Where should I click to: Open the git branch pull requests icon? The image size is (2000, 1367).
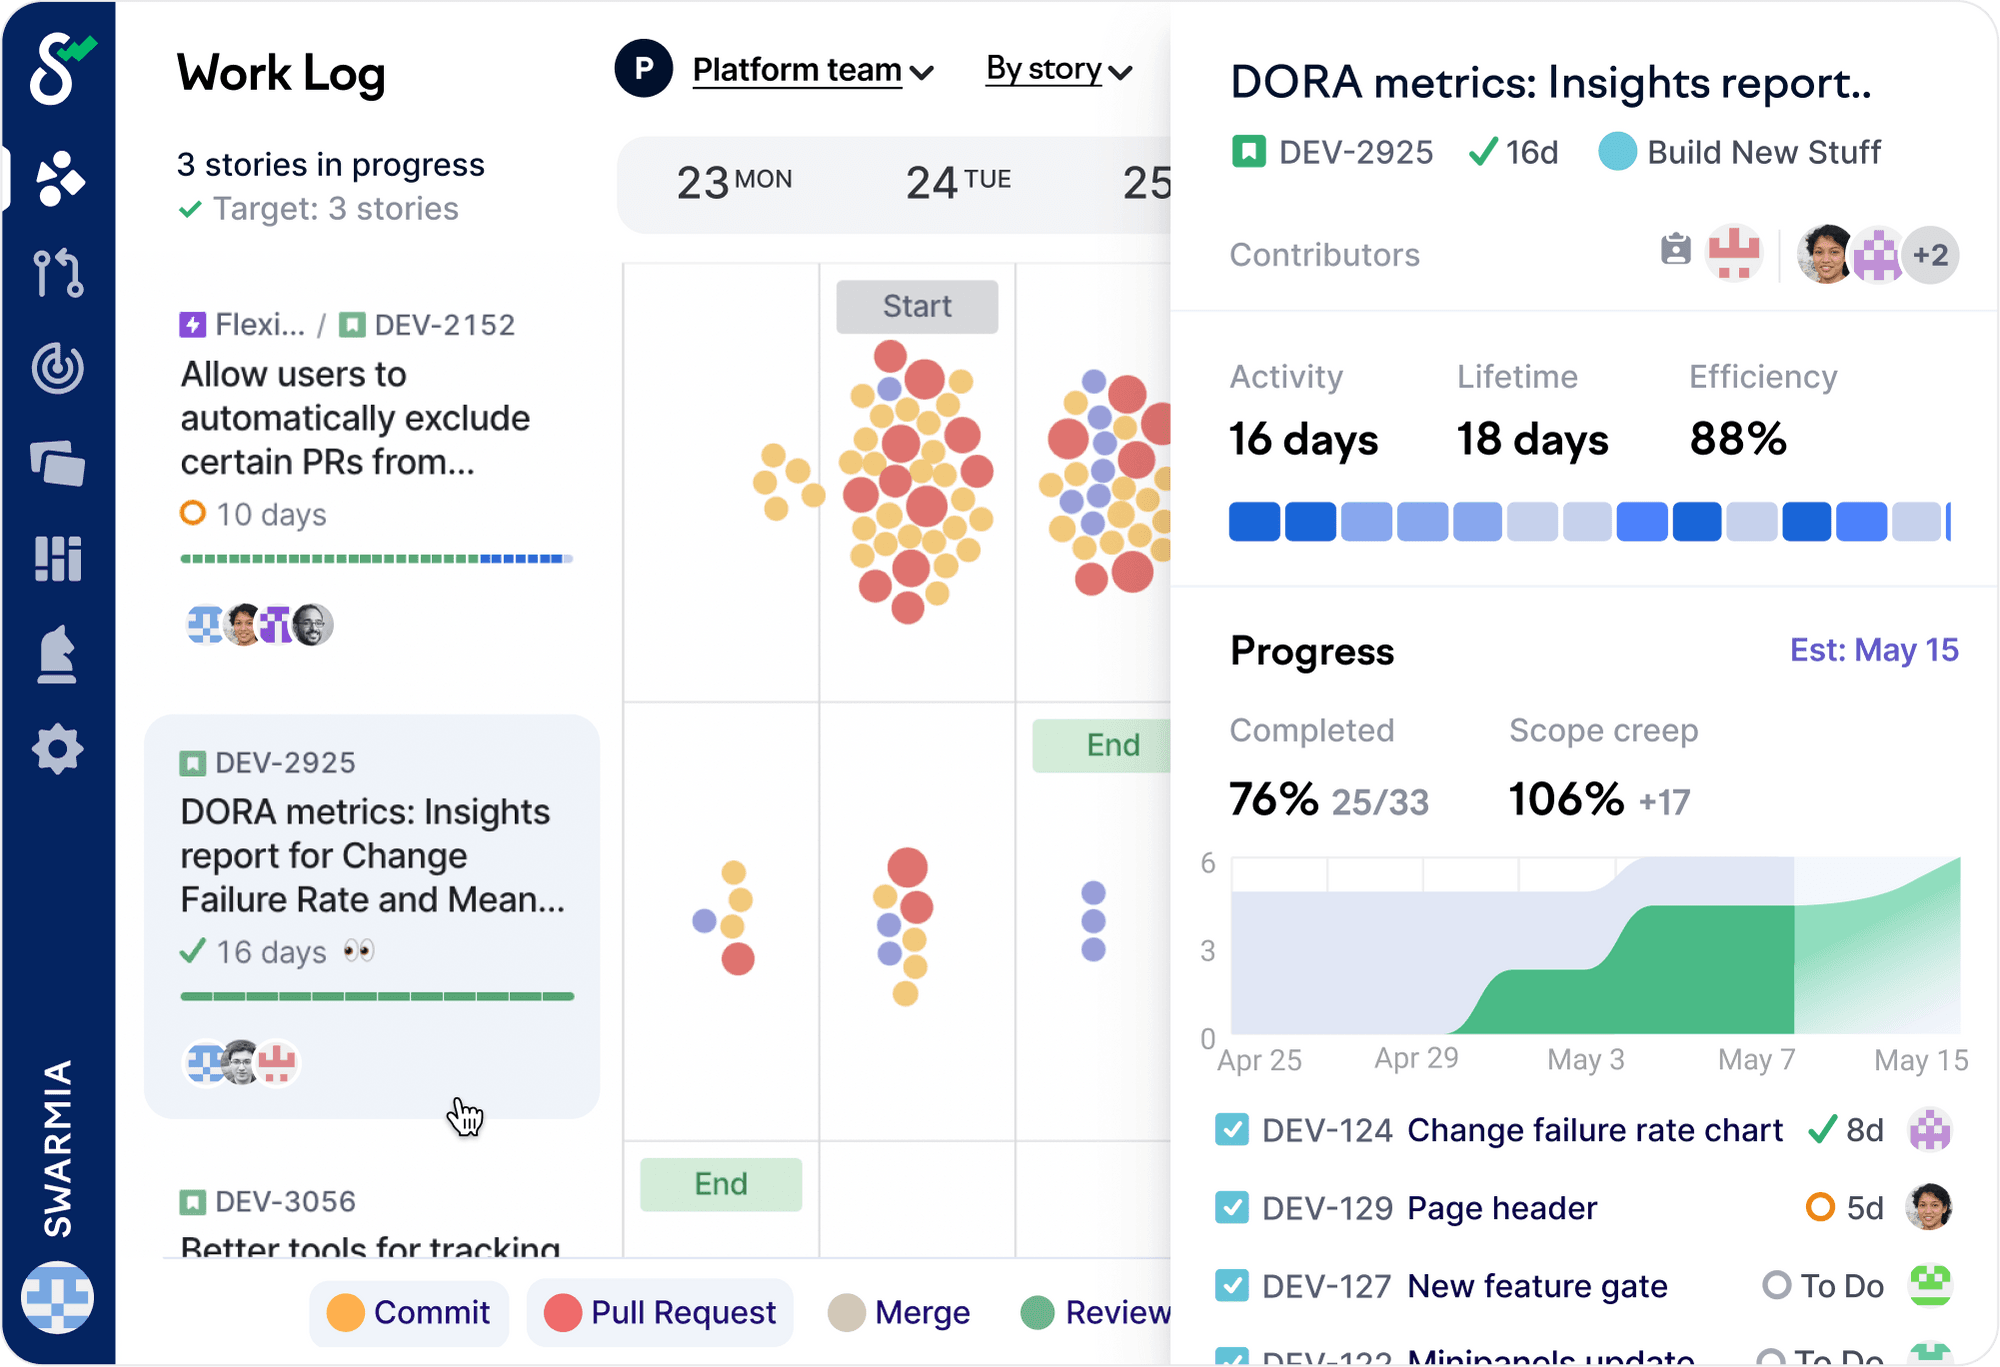coord(60,272)
